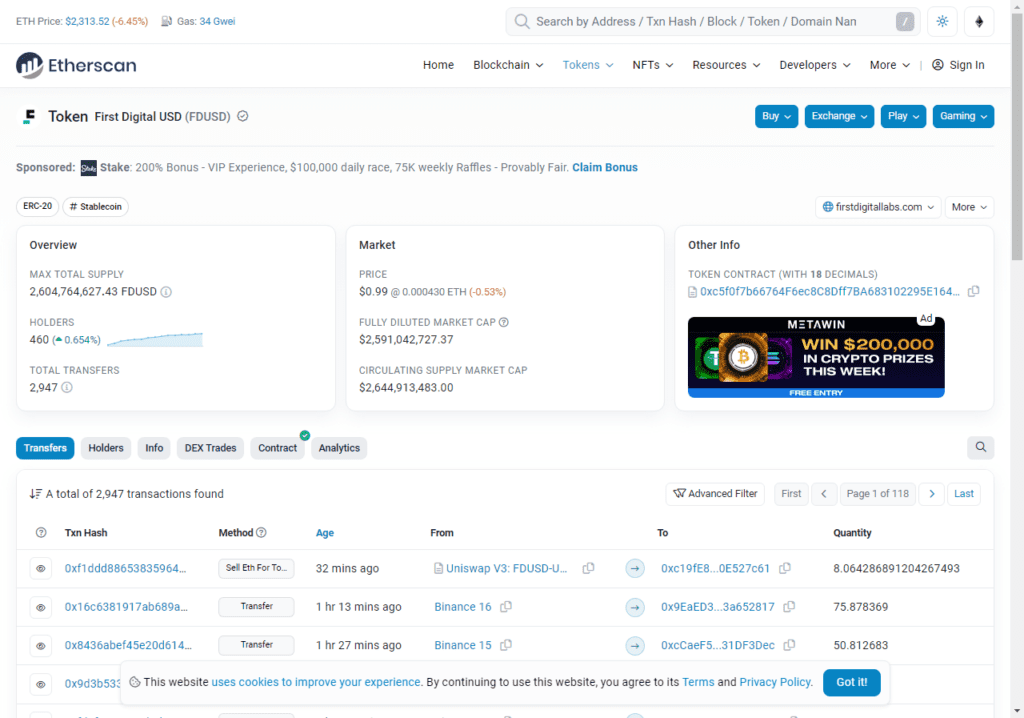The height and width of the screenshot is (718, 1024).
Task: Click the verified checkmark next to FDUSD
Action: [x=243, y=116]
